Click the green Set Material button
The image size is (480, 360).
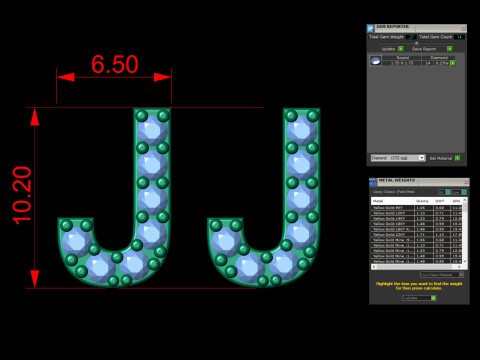point(458,158)
